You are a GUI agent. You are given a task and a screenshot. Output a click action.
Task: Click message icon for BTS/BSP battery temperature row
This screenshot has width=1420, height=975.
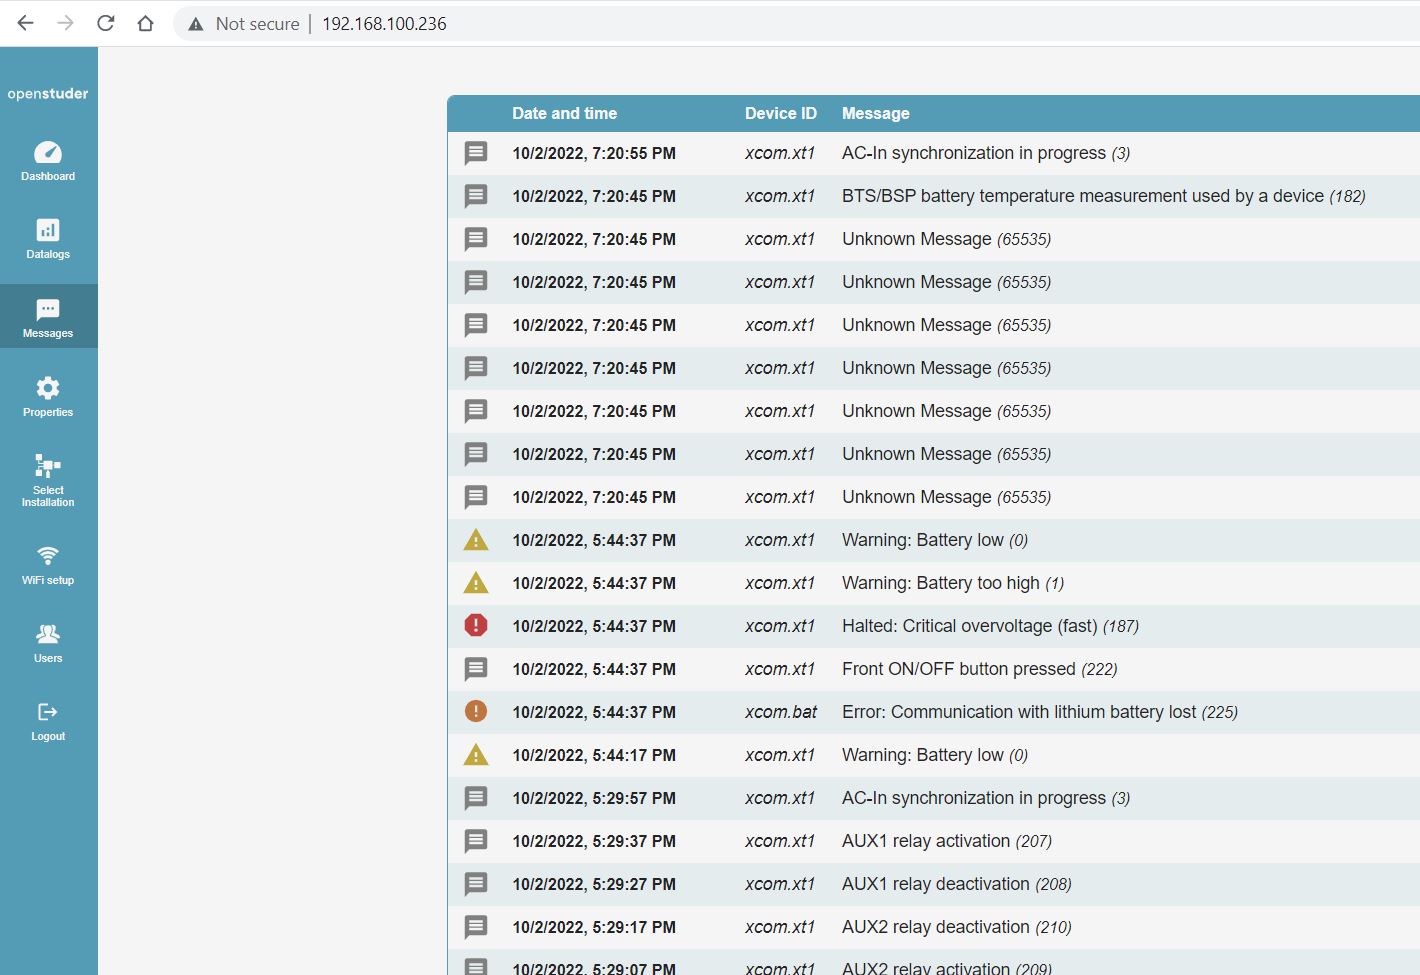point(476,196)
